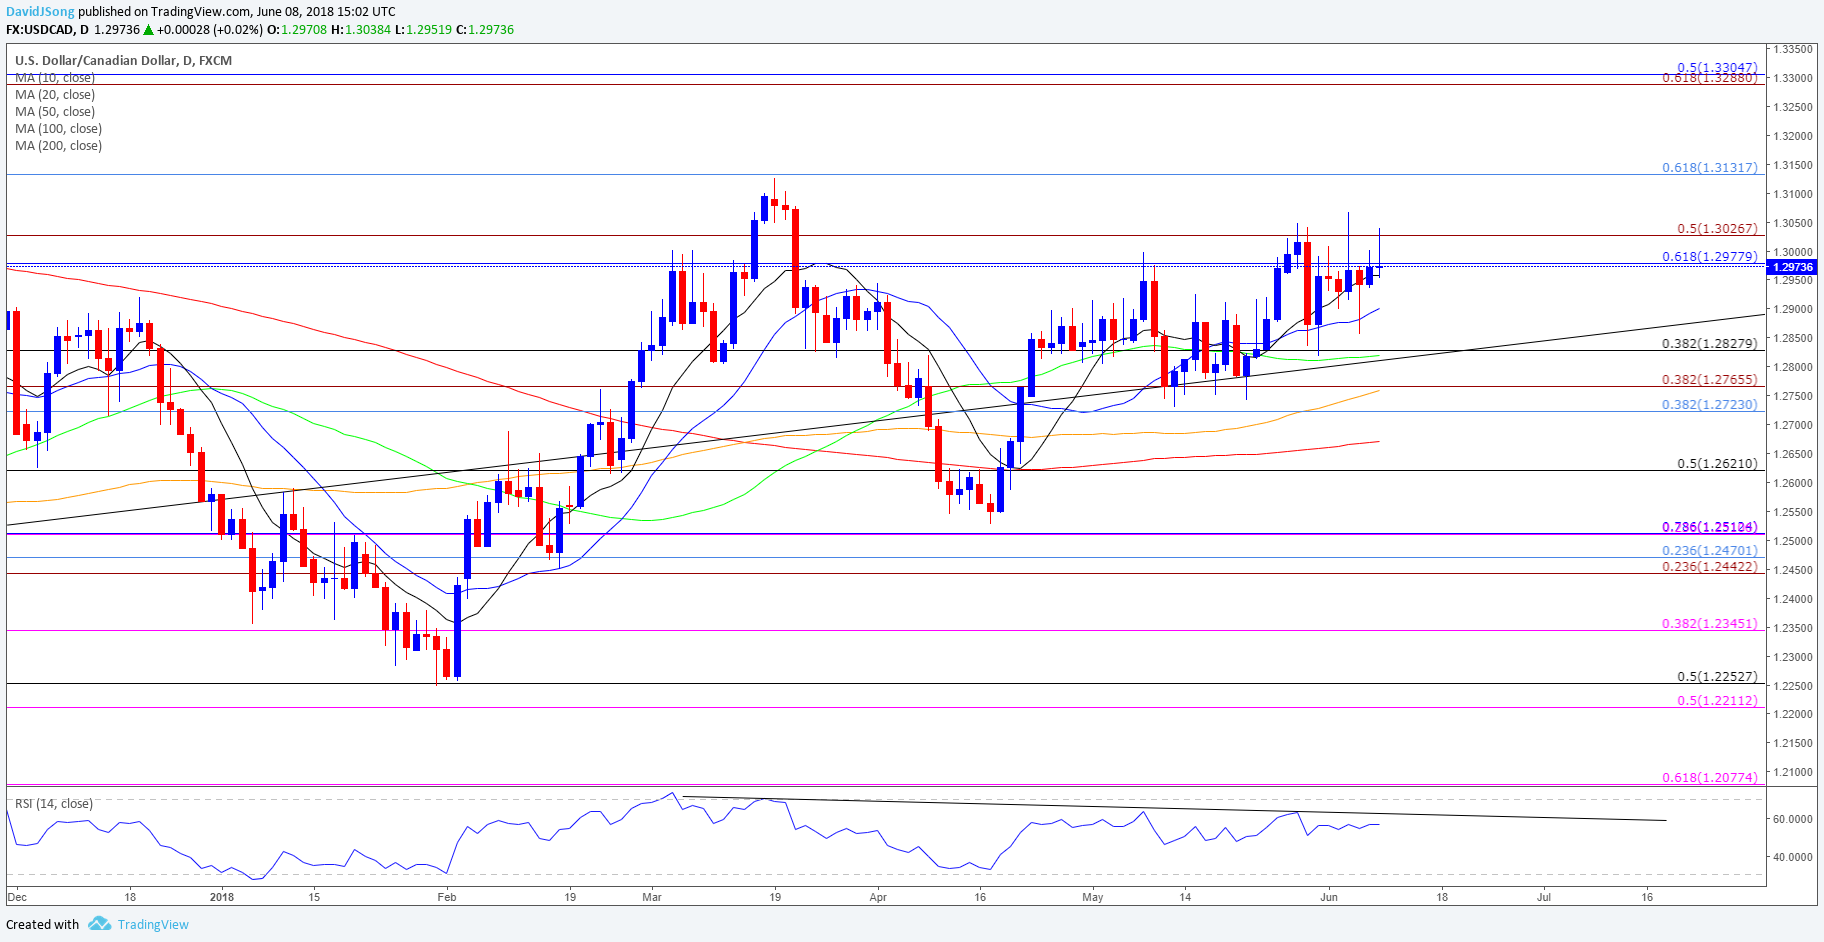
Task: Click the MA (20, close) indicator label
Action: (x=55, y=95)
